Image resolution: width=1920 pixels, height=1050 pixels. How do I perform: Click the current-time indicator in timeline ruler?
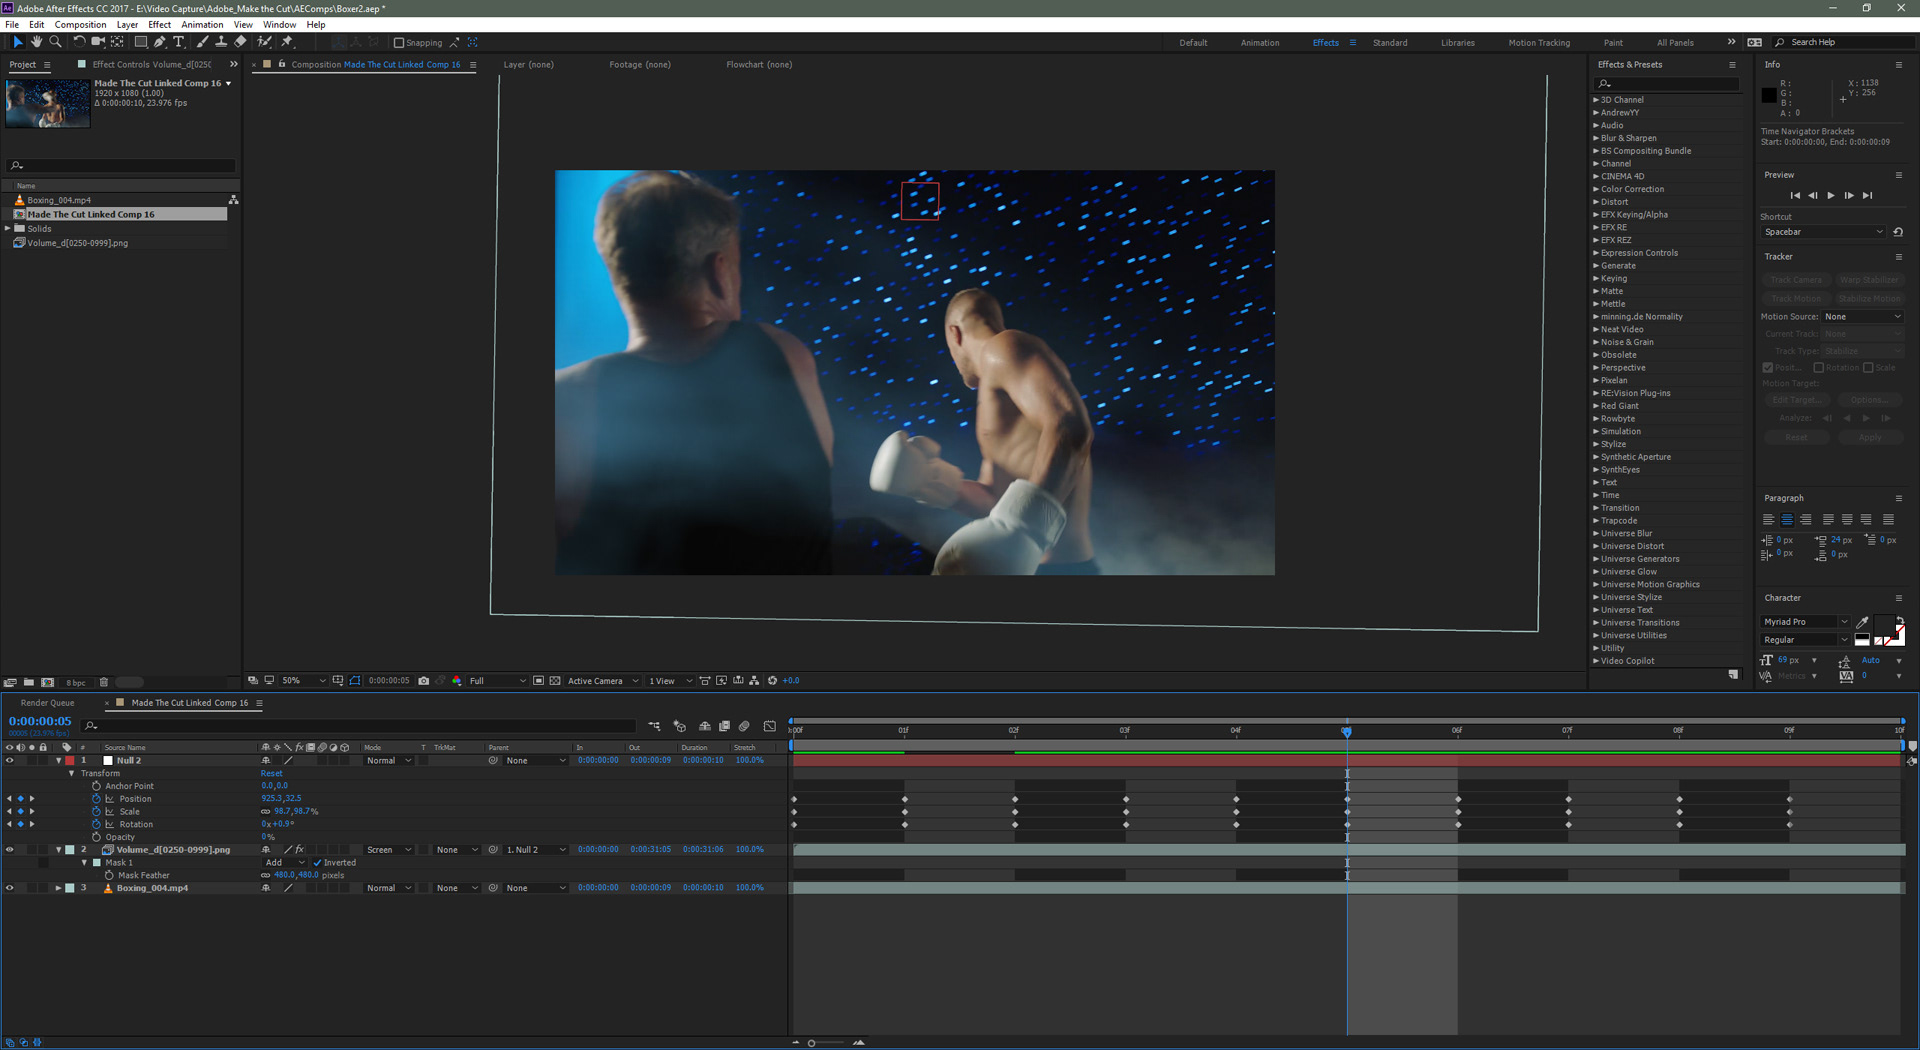tap(1347, 732)
